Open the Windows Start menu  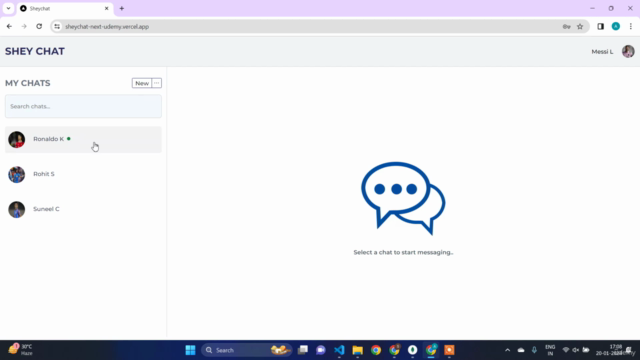point(190,350)
